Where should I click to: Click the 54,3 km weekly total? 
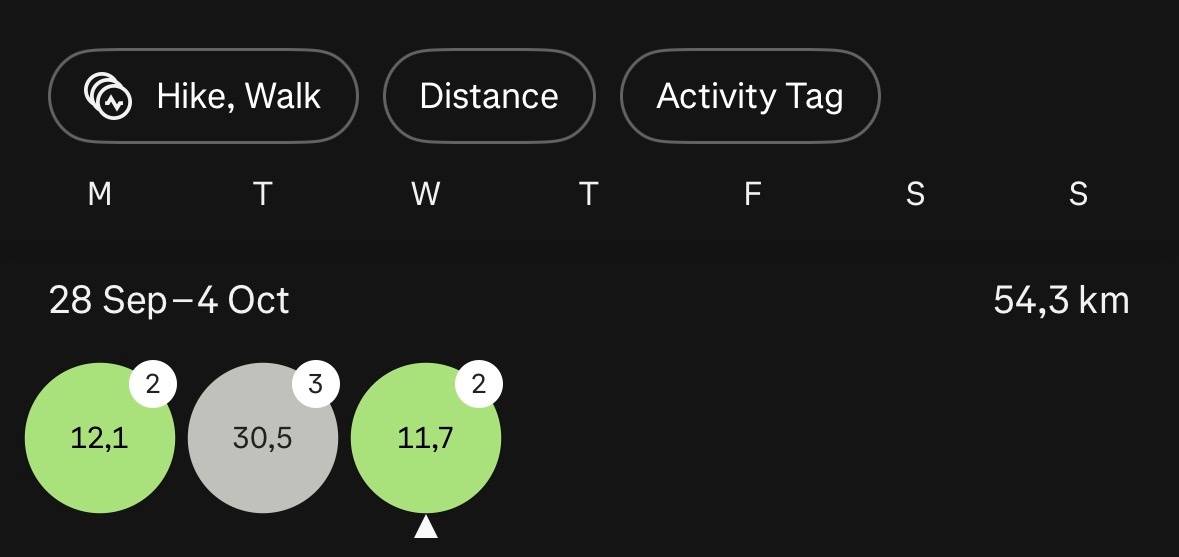pos(1061,301)
